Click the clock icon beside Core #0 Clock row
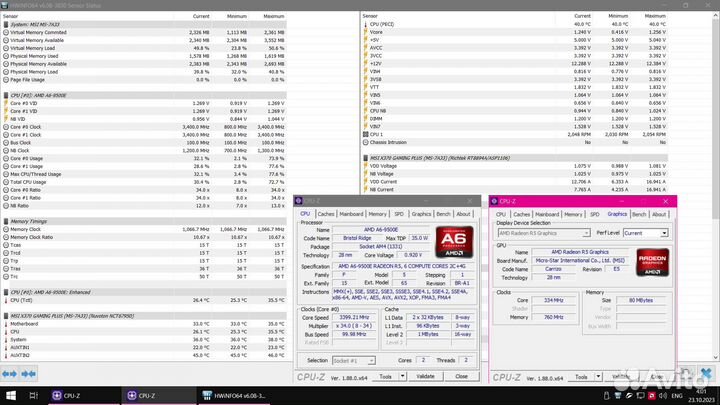 [x=6, y=127]
